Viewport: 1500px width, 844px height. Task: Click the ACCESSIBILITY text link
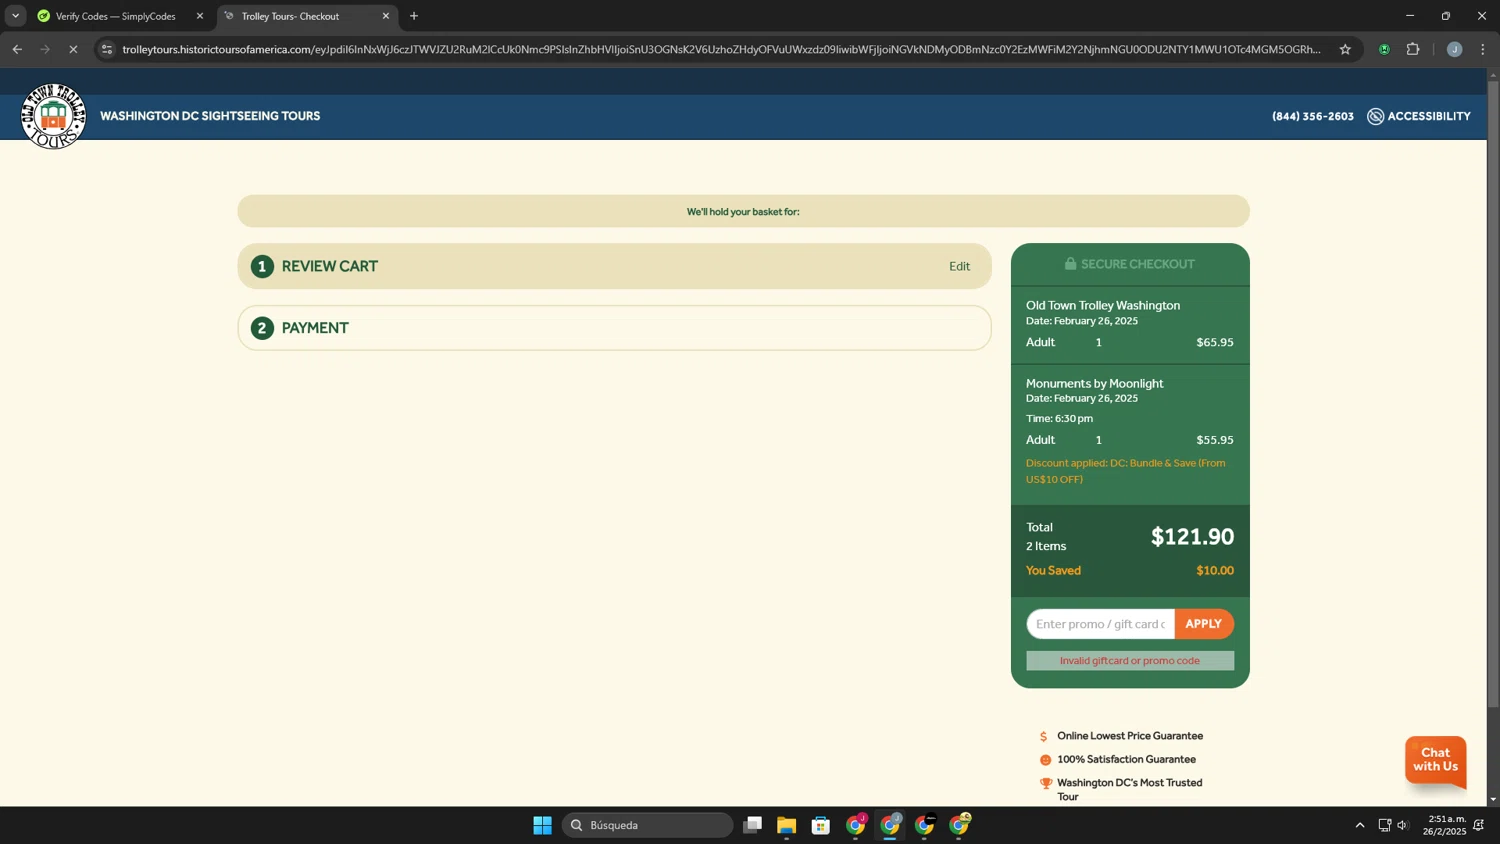[x=1429, y=116]
